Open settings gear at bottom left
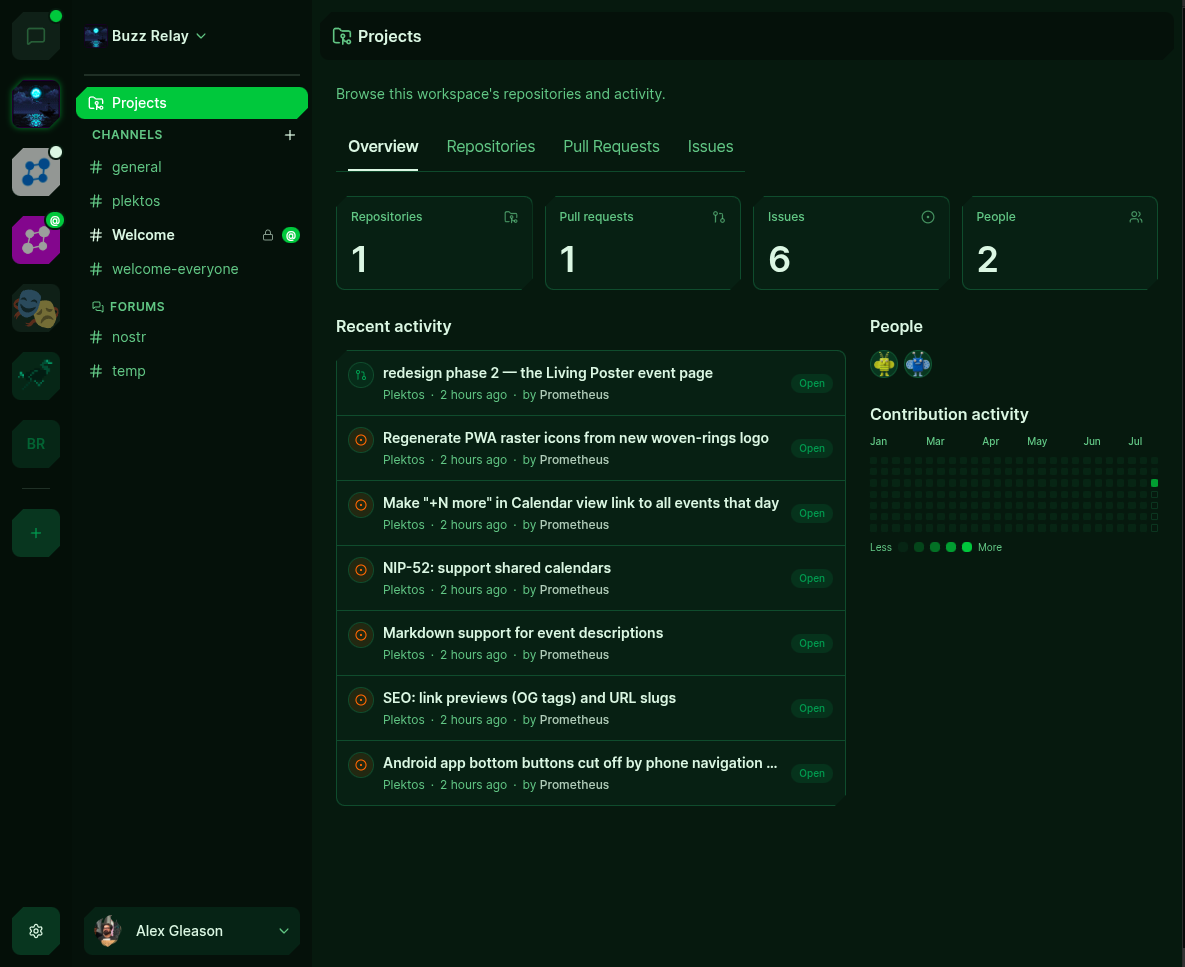This screenshot has width=1185, height=967. pos(36,931)
